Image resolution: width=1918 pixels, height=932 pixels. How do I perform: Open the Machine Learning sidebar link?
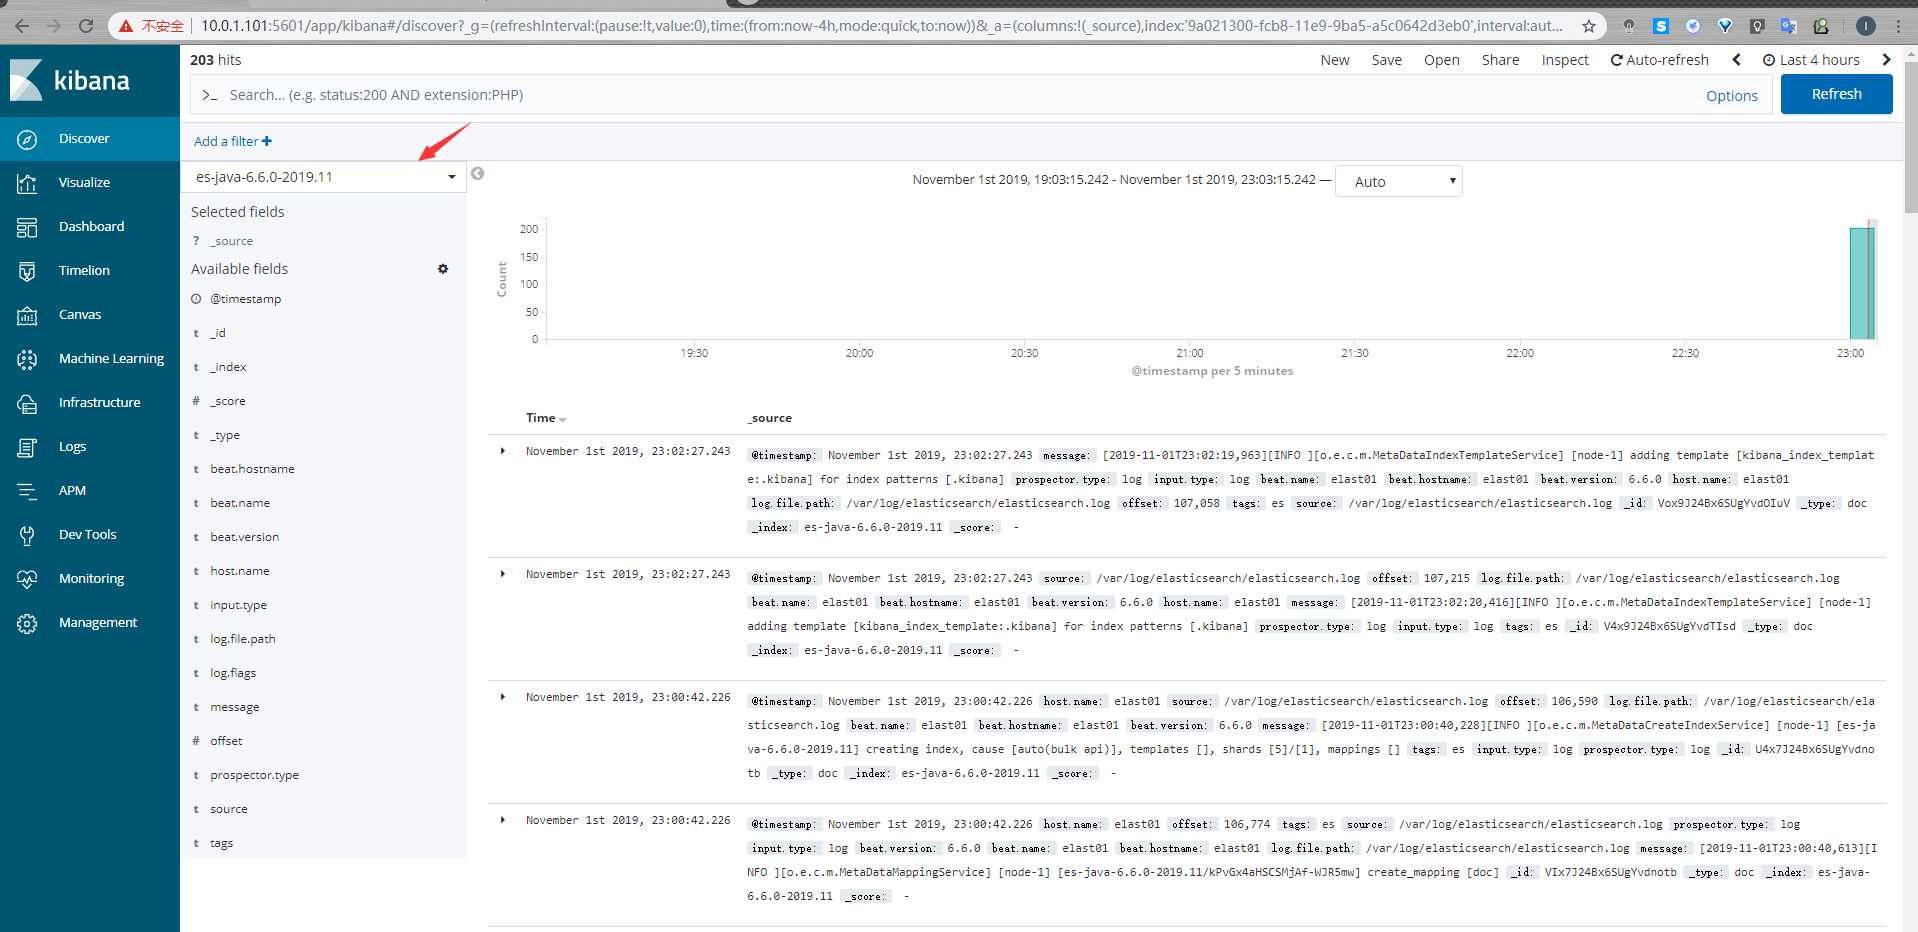111,359
